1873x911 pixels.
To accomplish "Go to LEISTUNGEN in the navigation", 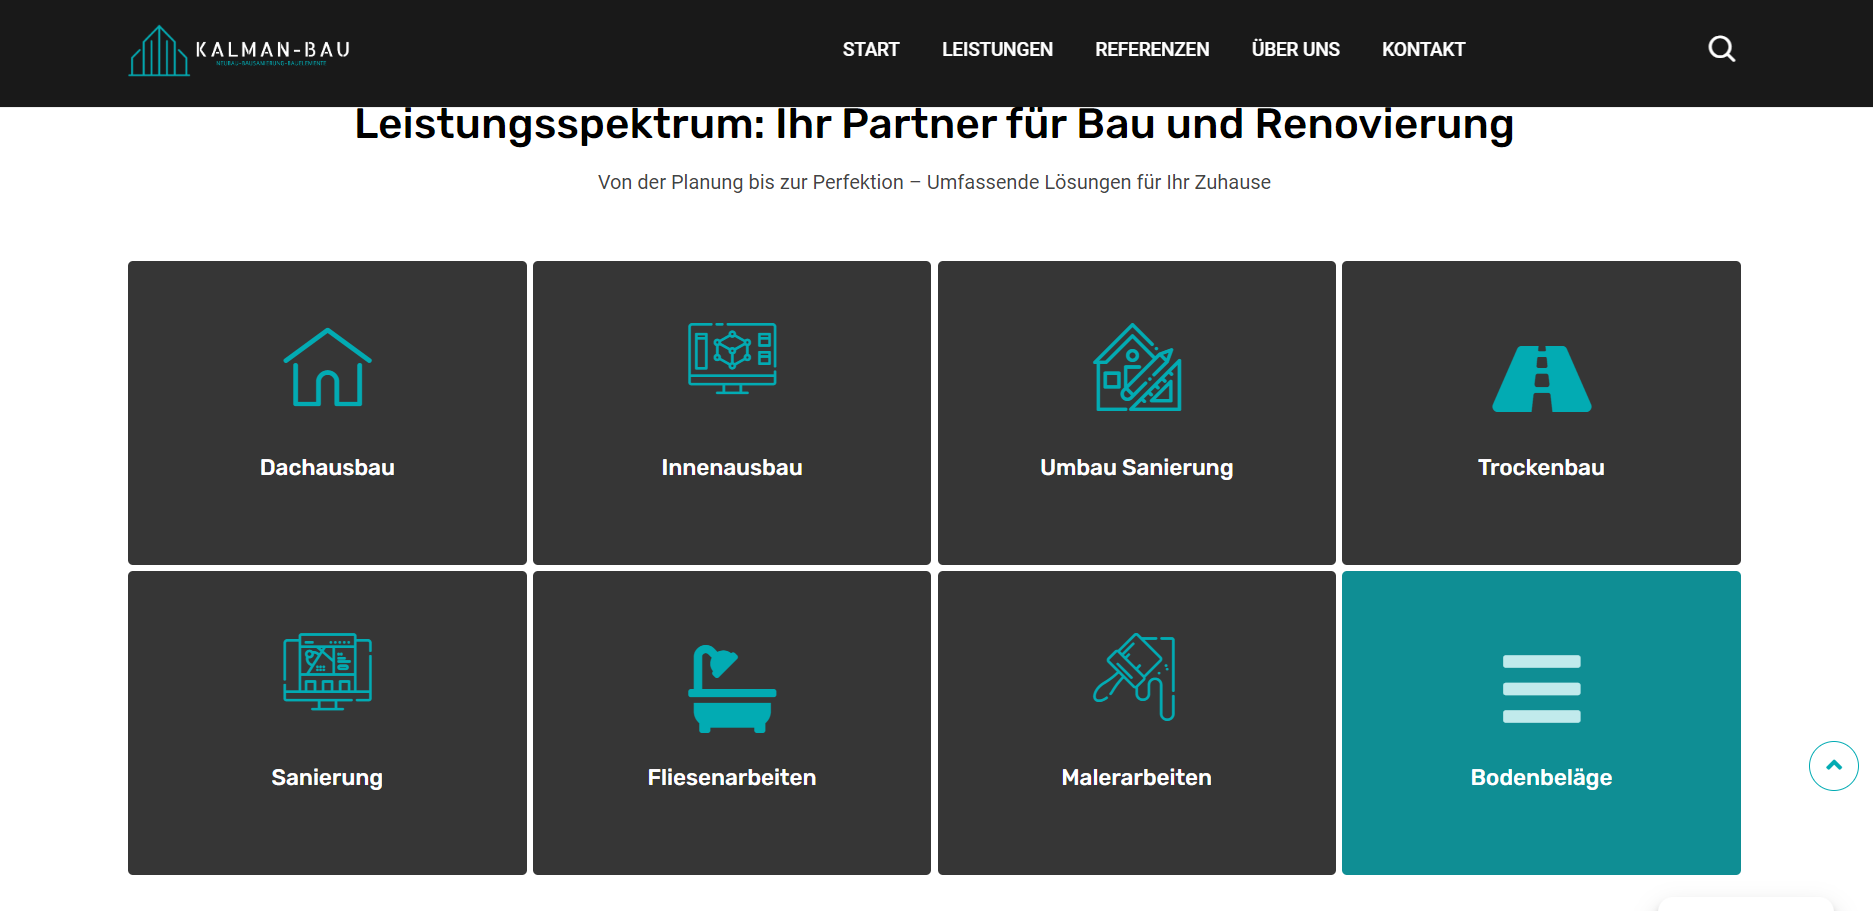I will click(997, 50).
